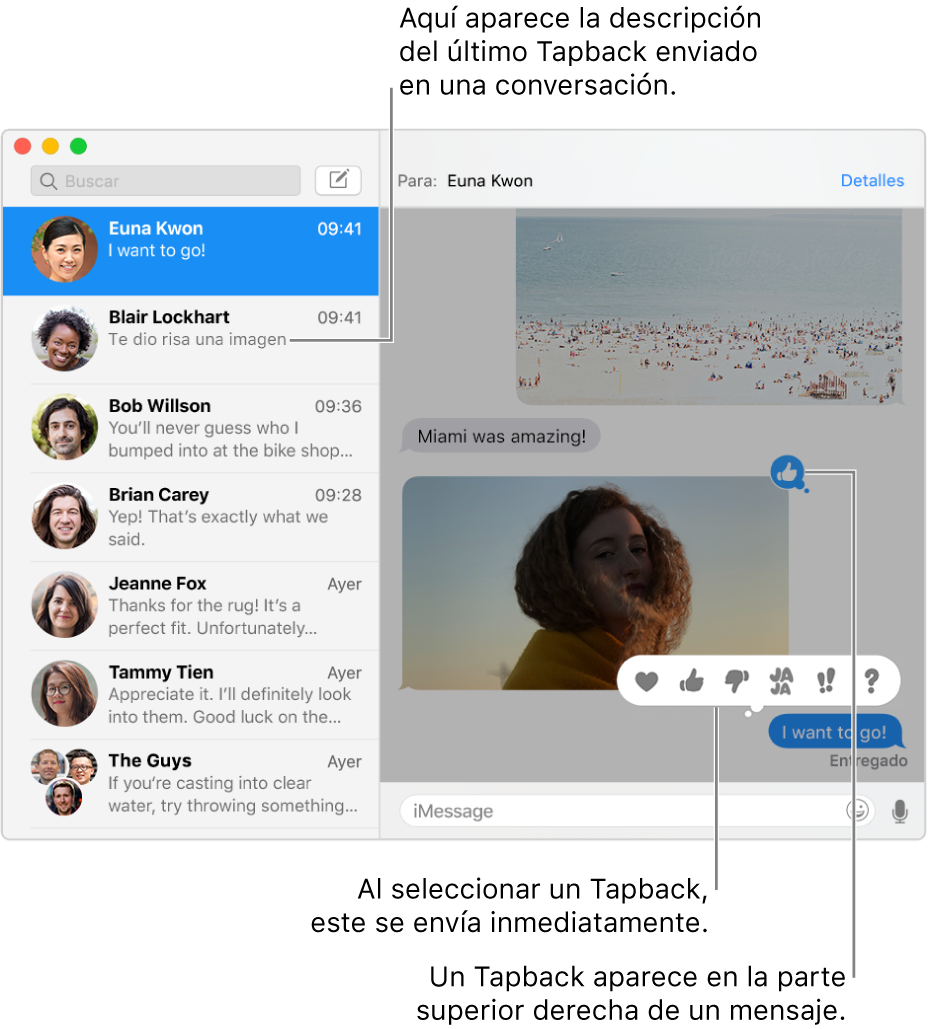Click Euna Kwon's avatar picture
The height and width of the screenshot is (1029, 931).
(x=64, y=249)
